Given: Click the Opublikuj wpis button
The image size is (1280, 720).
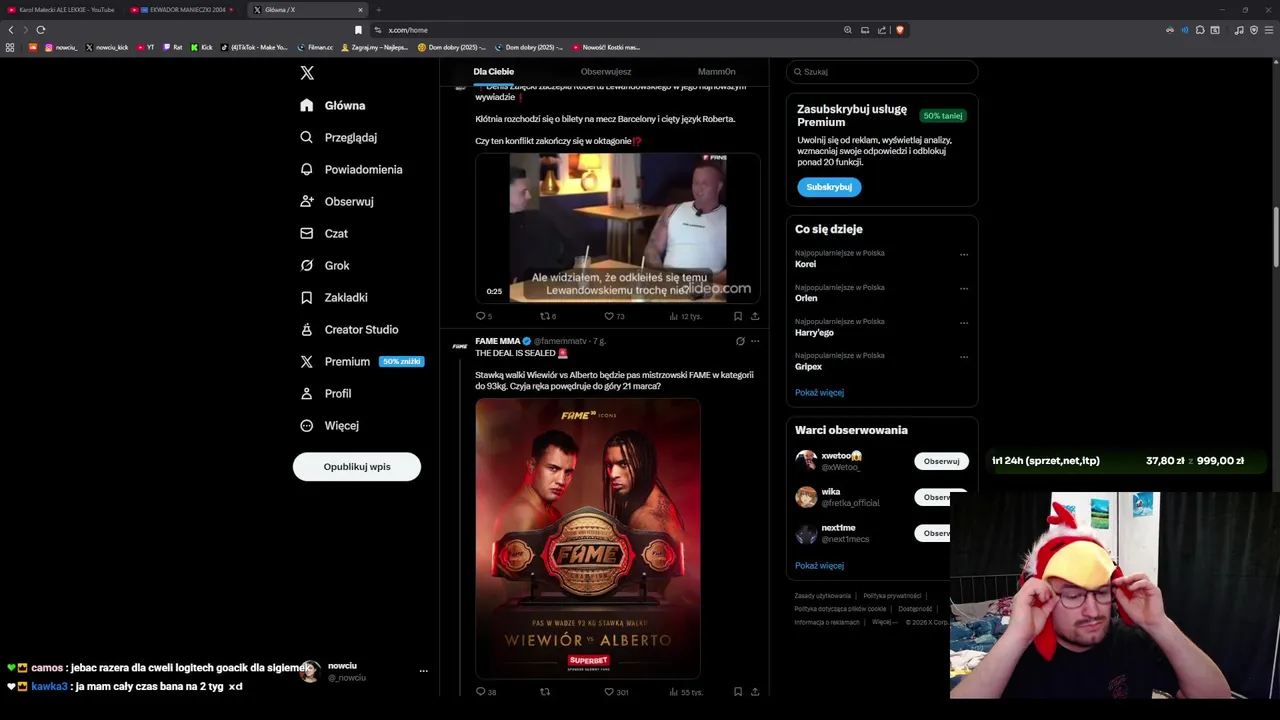Looking at the screenshot, I should point(357,466).
